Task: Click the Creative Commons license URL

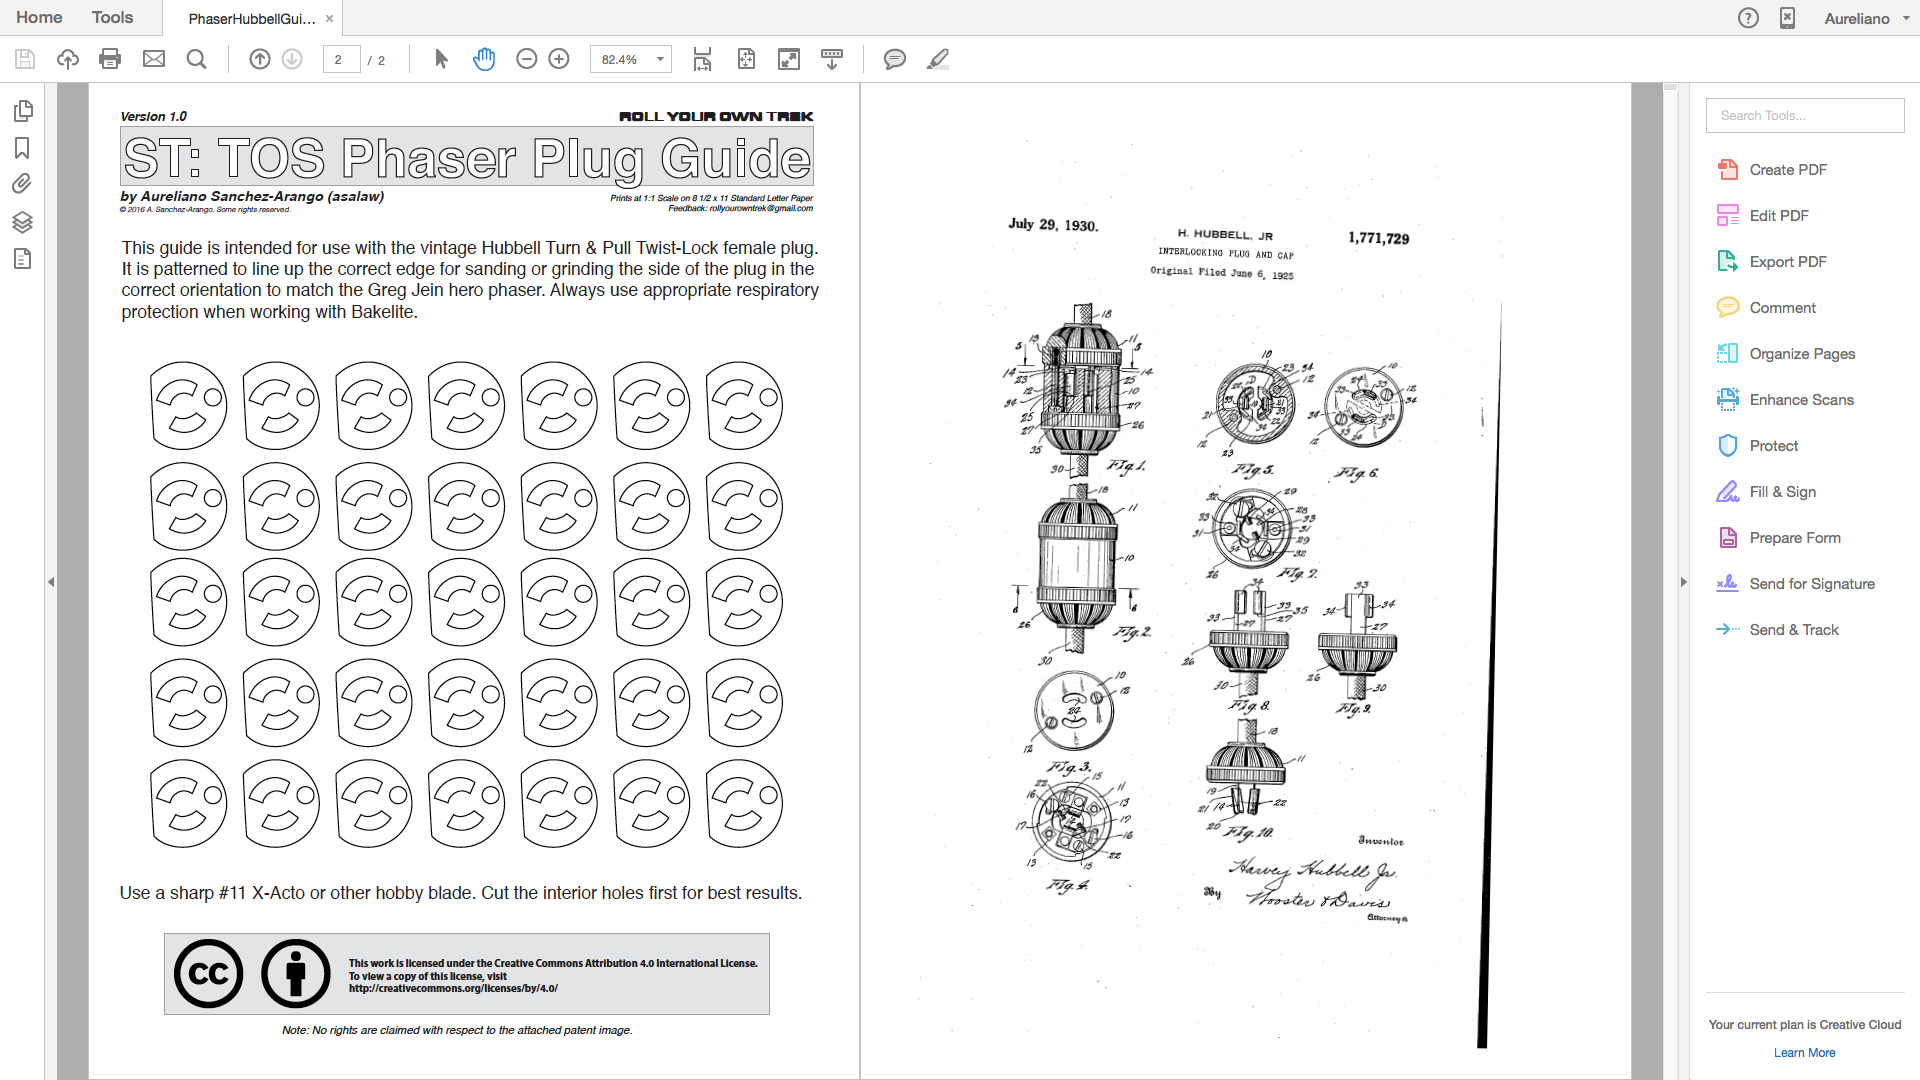Action: click(x=453, y=989)
